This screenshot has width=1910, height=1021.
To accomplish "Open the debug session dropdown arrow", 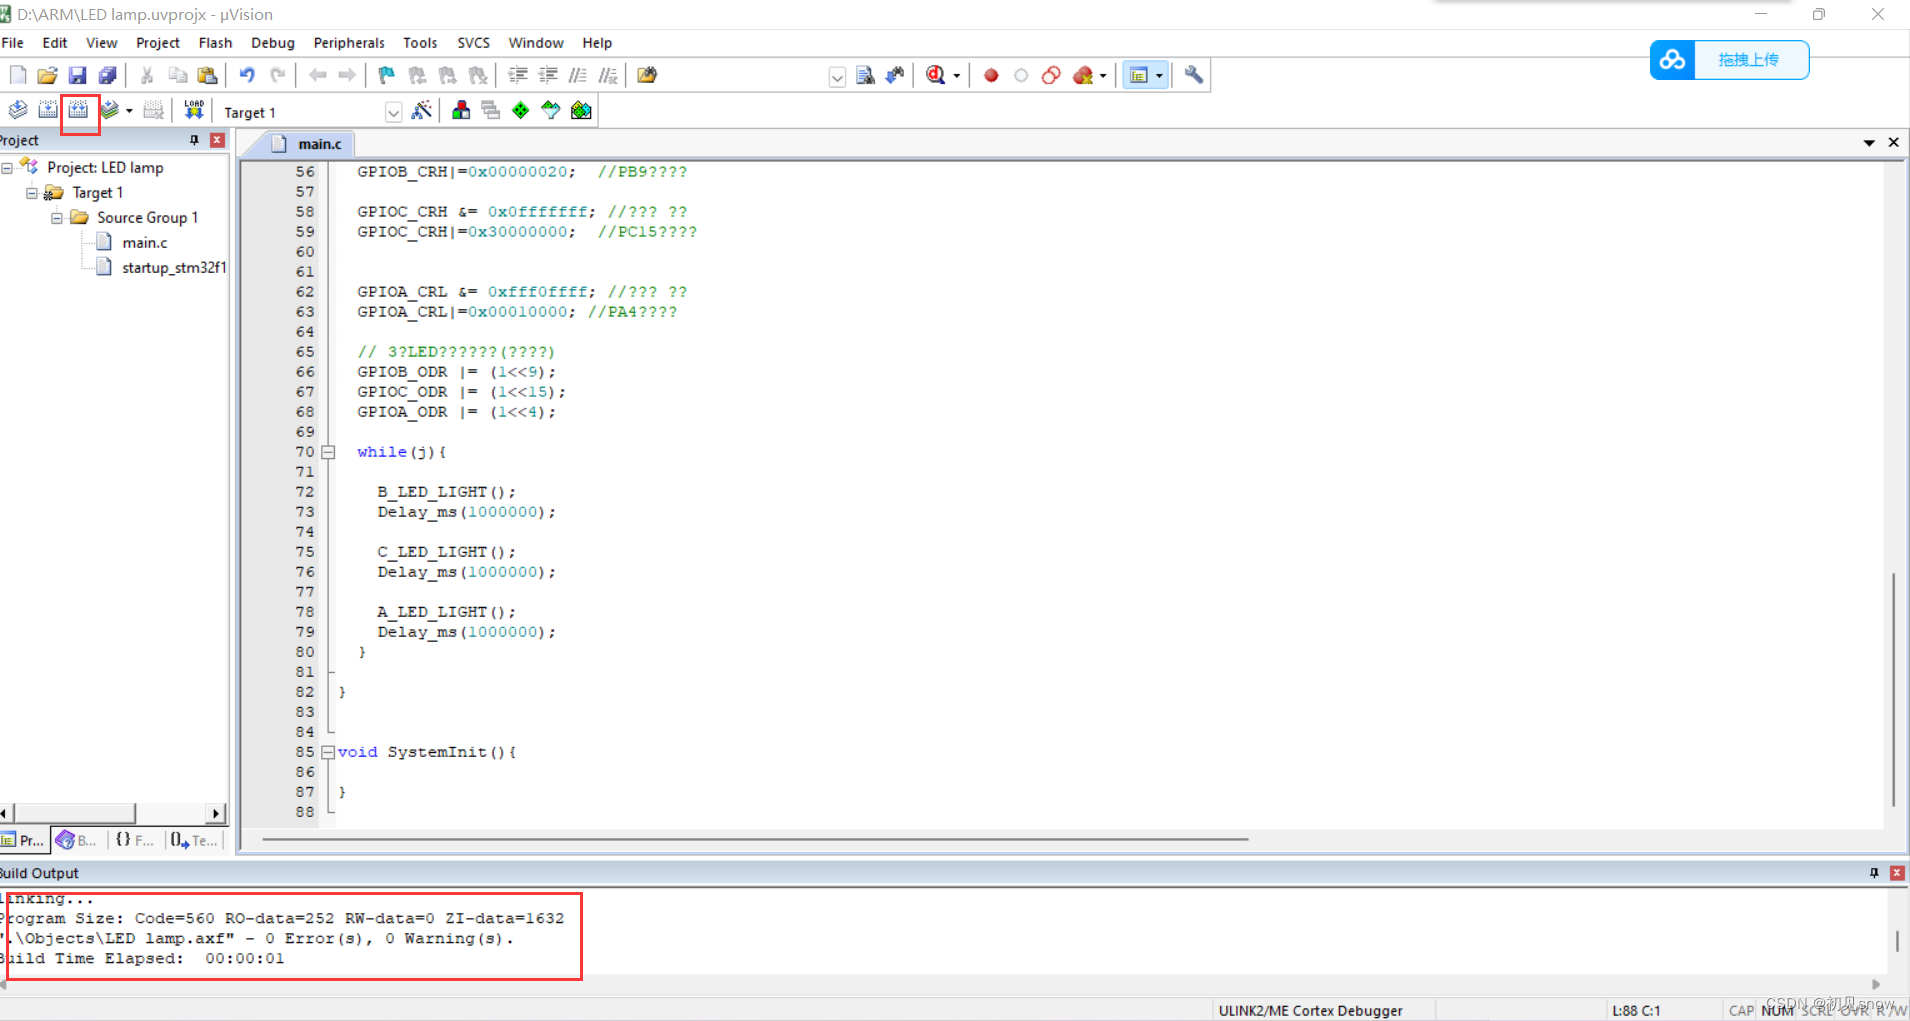I will [957, 76].
